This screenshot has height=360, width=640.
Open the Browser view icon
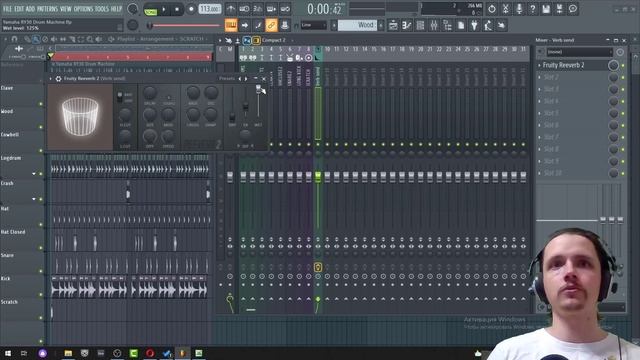(x=447, y=25)
